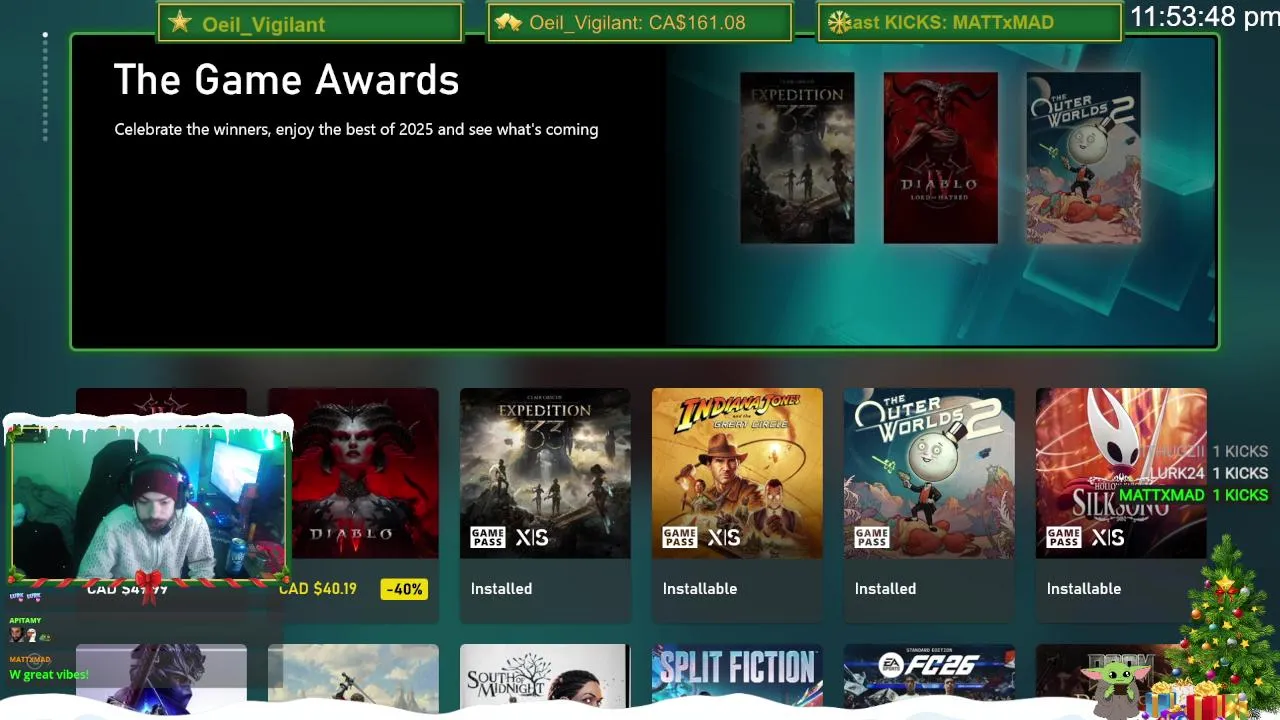Click the APITAMY chat username

click(25, 621)
